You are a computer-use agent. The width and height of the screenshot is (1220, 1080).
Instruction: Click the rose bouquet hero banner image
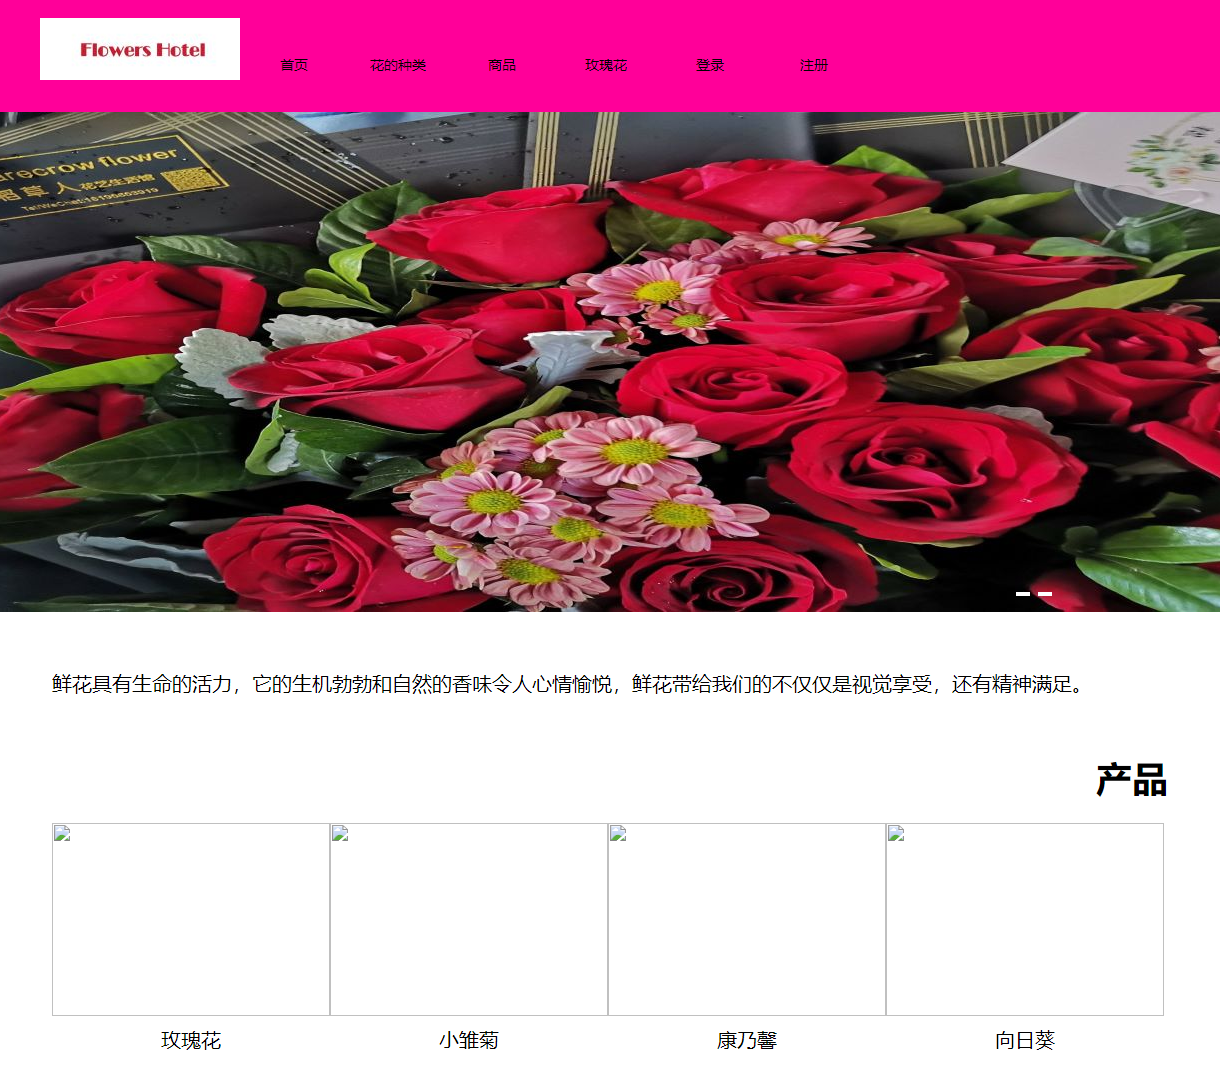(610, 360)
